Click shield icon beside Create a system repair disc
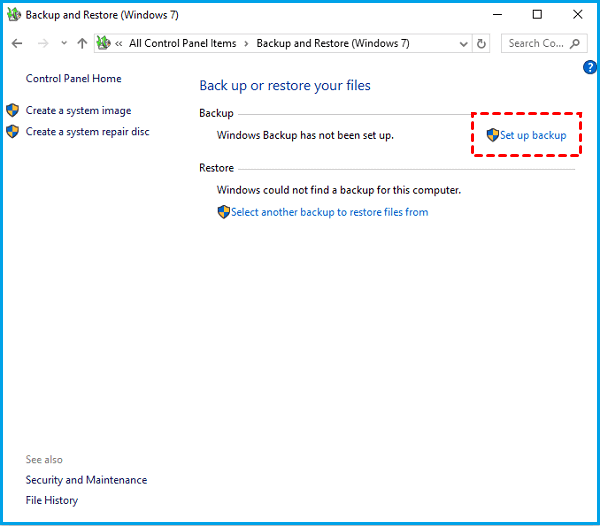Image resolution: width=600 pixels, height=526 pixels. [13, 132]
